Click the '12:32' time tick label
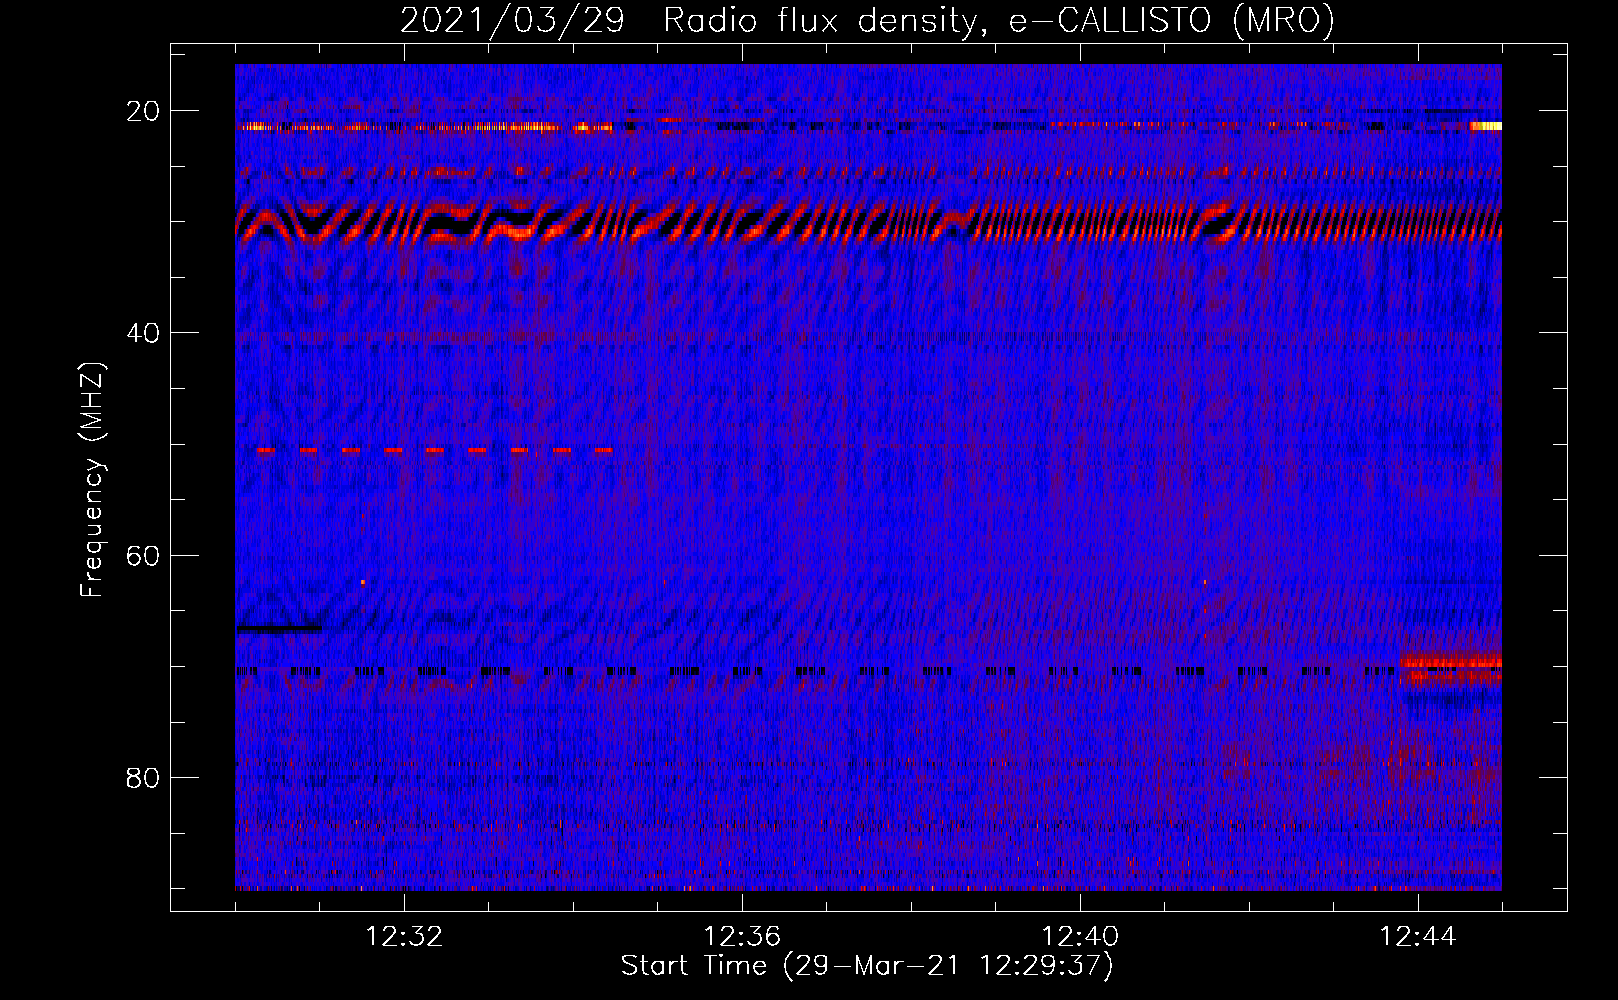This screenshot has height=1000, width=1618. (x=404, y=937)
